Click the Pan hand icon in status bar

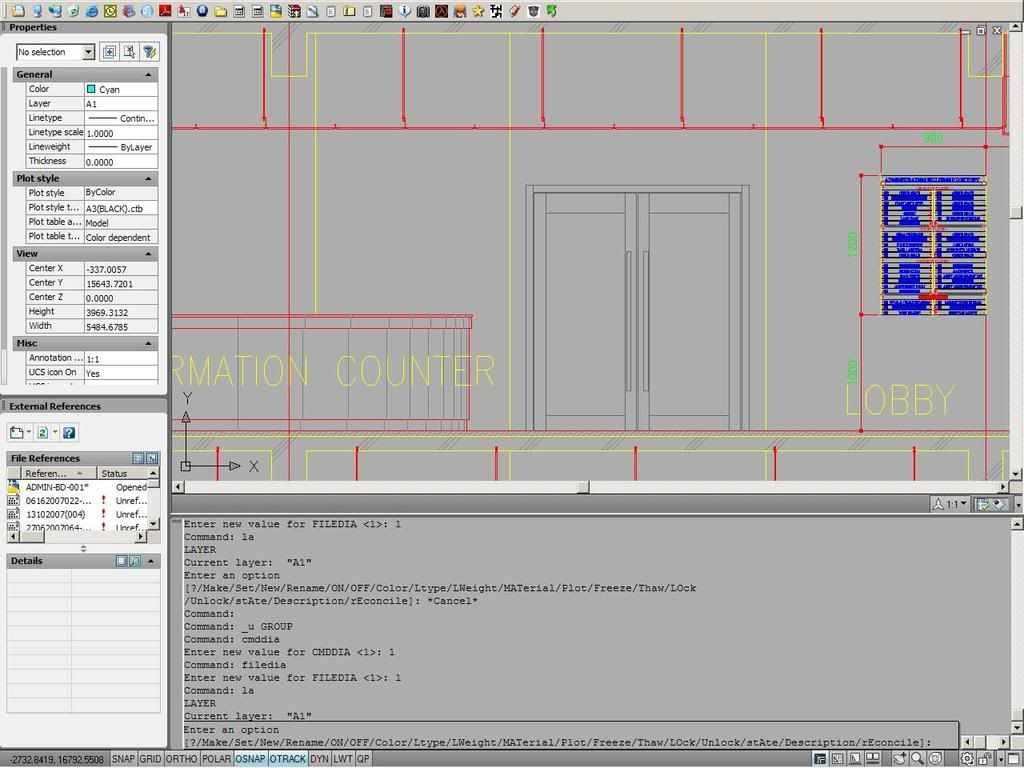900,759
